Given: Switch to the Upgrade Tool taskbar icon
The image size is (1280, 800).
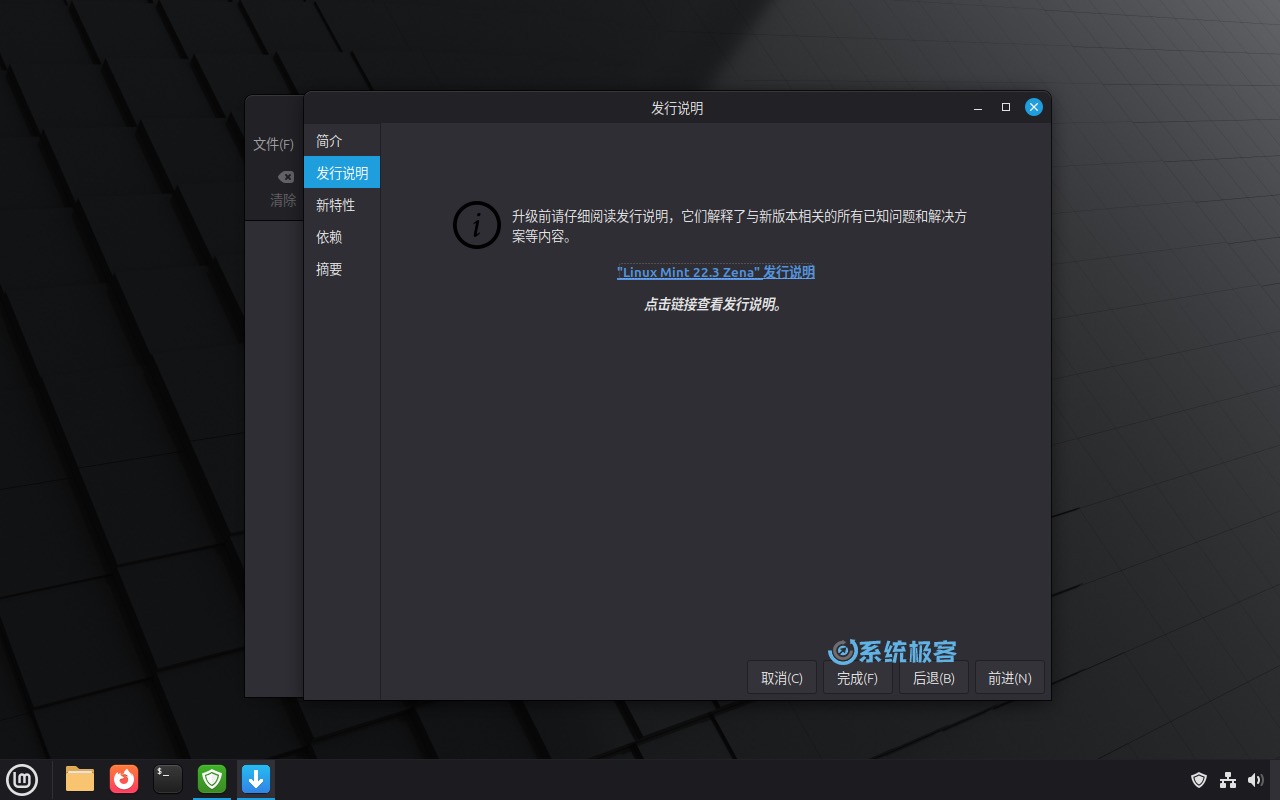Looking at the screenshot, I should [x=255, y=778].
